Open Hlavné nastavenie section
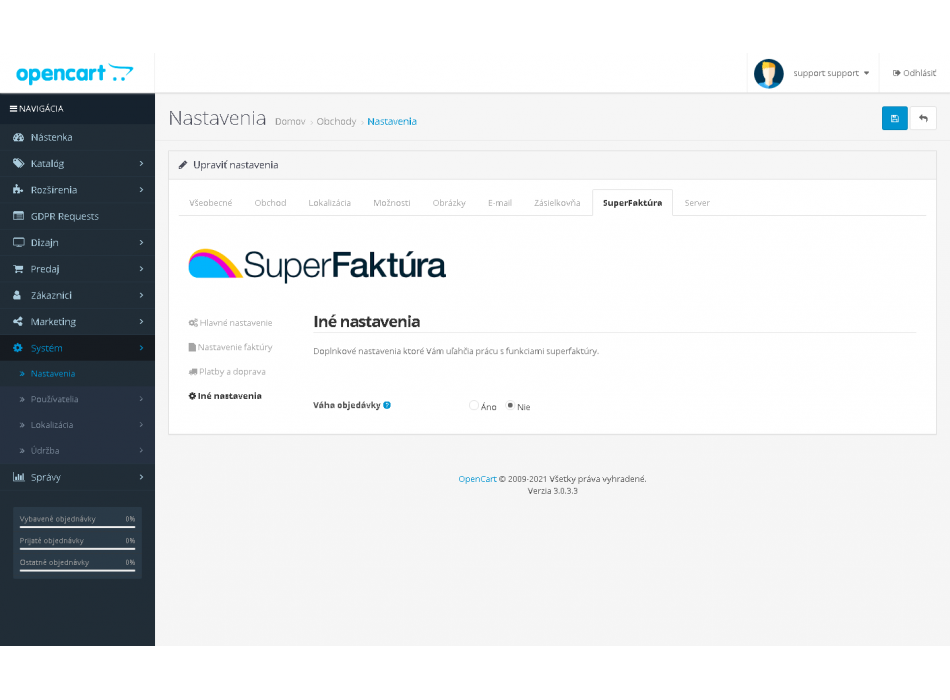 click(x=230, y=323)
